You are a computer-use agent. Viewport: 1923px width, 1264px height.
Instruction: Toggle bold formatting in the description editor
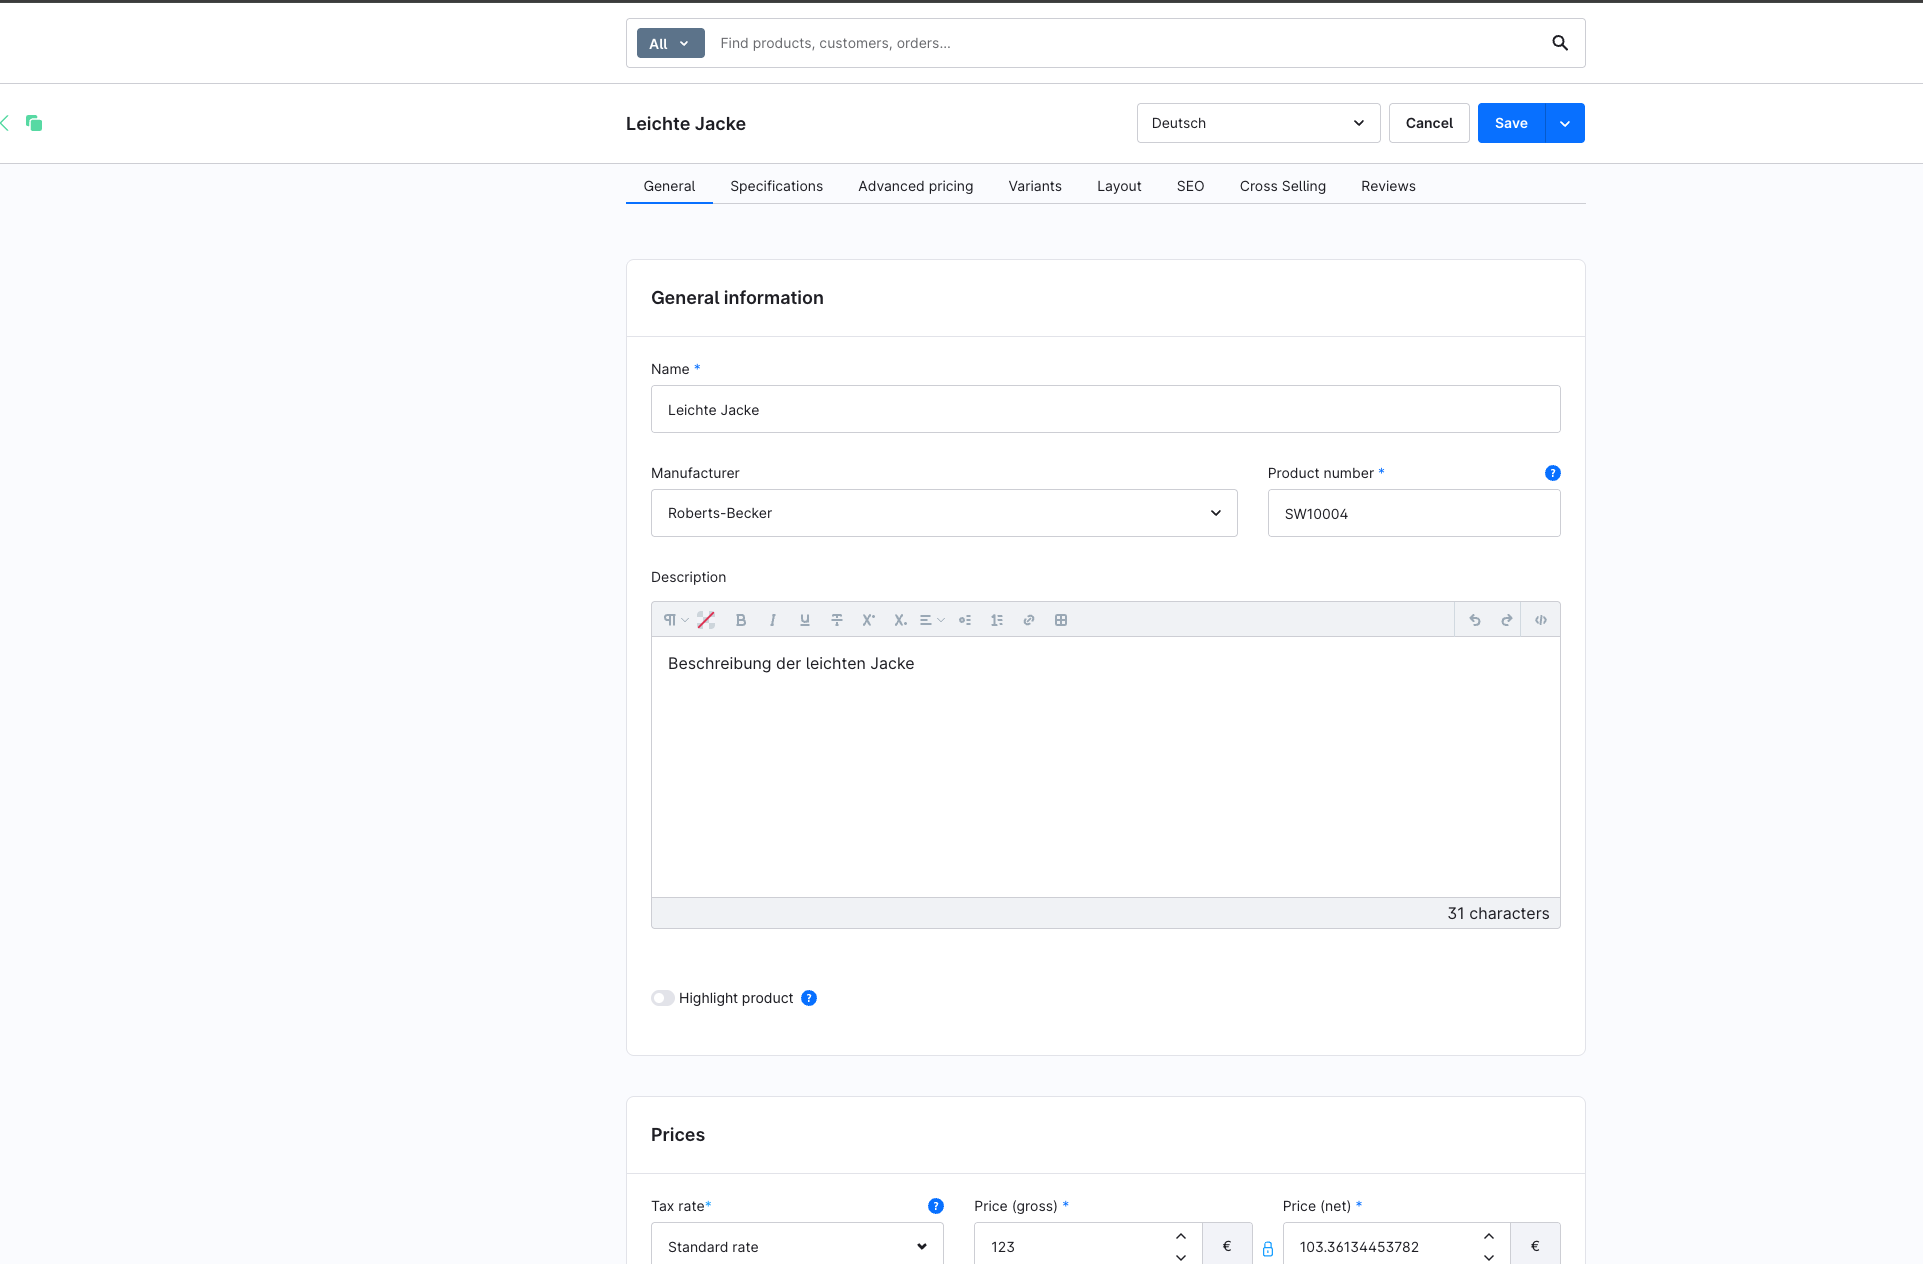[740, 620]
